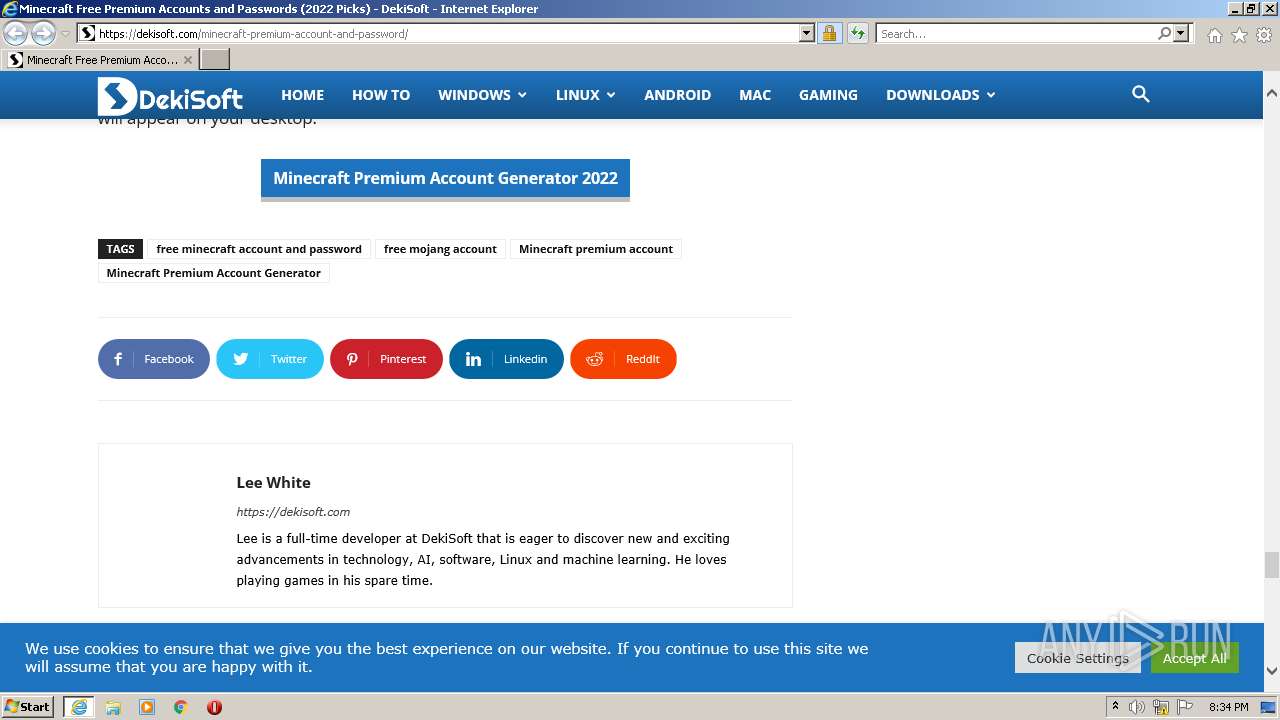Viewport: 1280px width, 720px height.
Task: Click the action center flag icon
Action: [x=1185, y=707]
